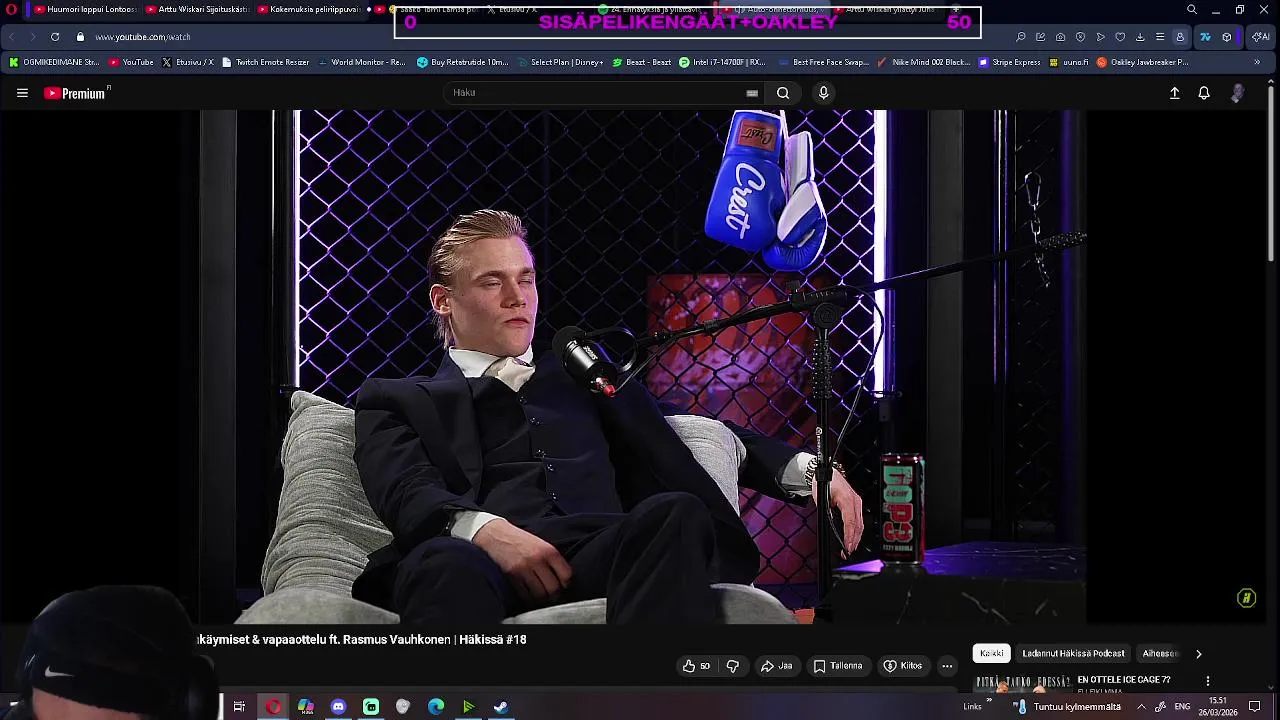The height and width of the screenshot is (720, 1280).
Task: Show next filter chips with arrow
Action: [x=1198, y=654]
